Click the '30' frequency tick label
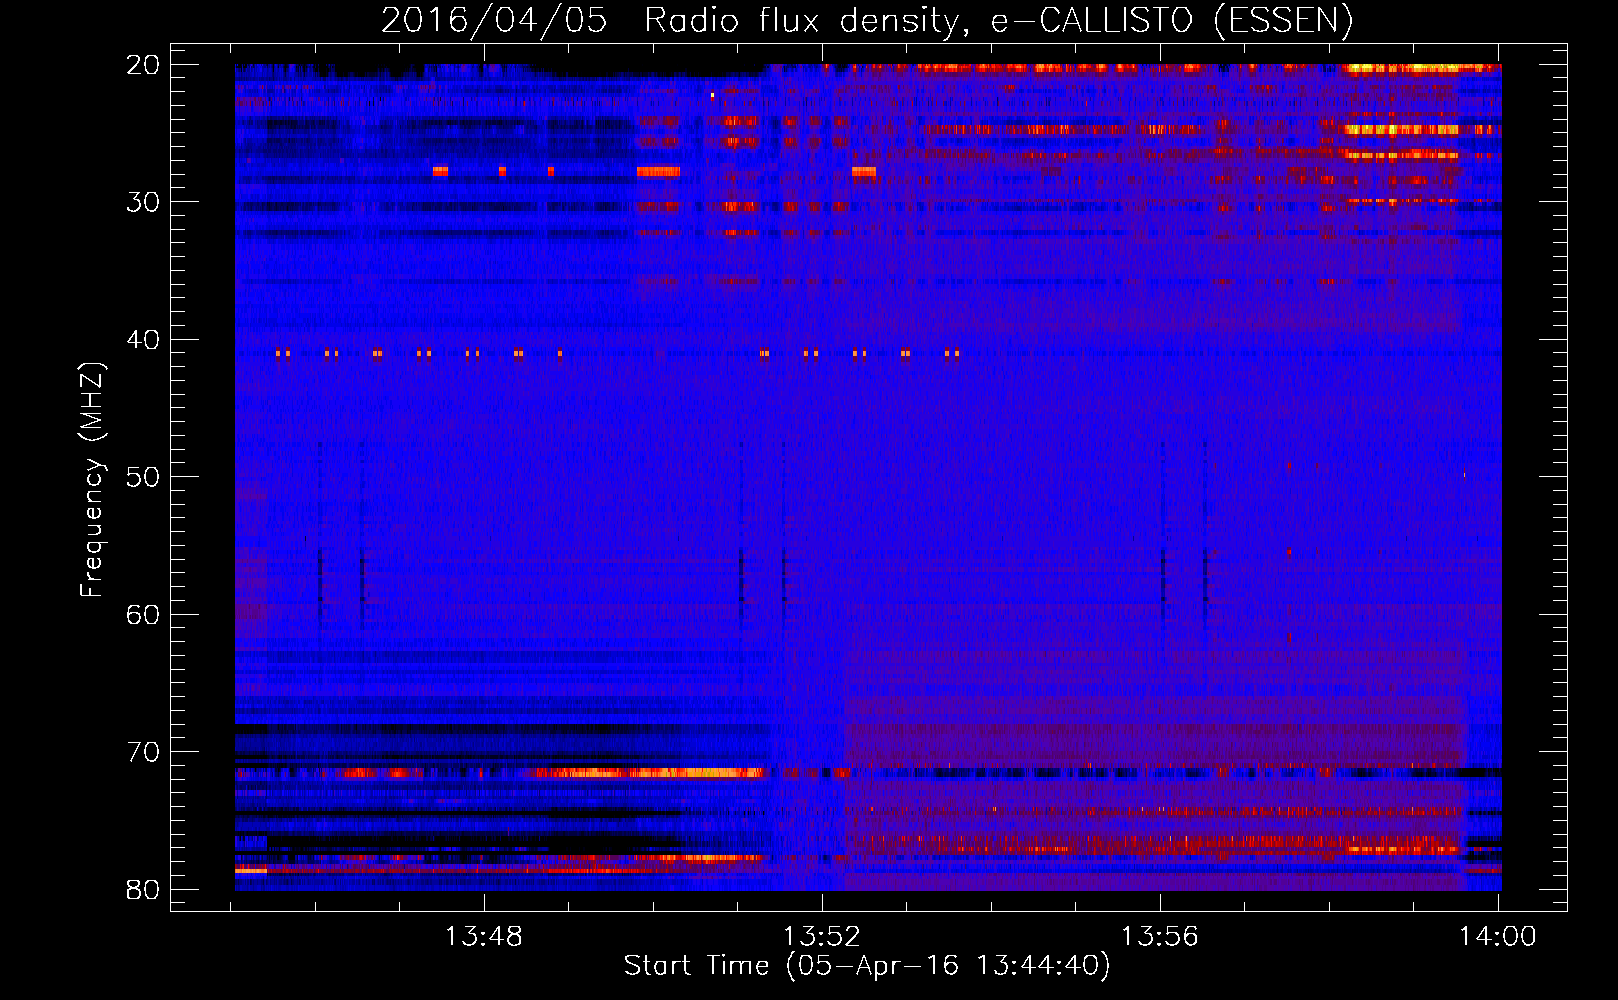Screen dimensions: 1618x1000 (144, 202)
